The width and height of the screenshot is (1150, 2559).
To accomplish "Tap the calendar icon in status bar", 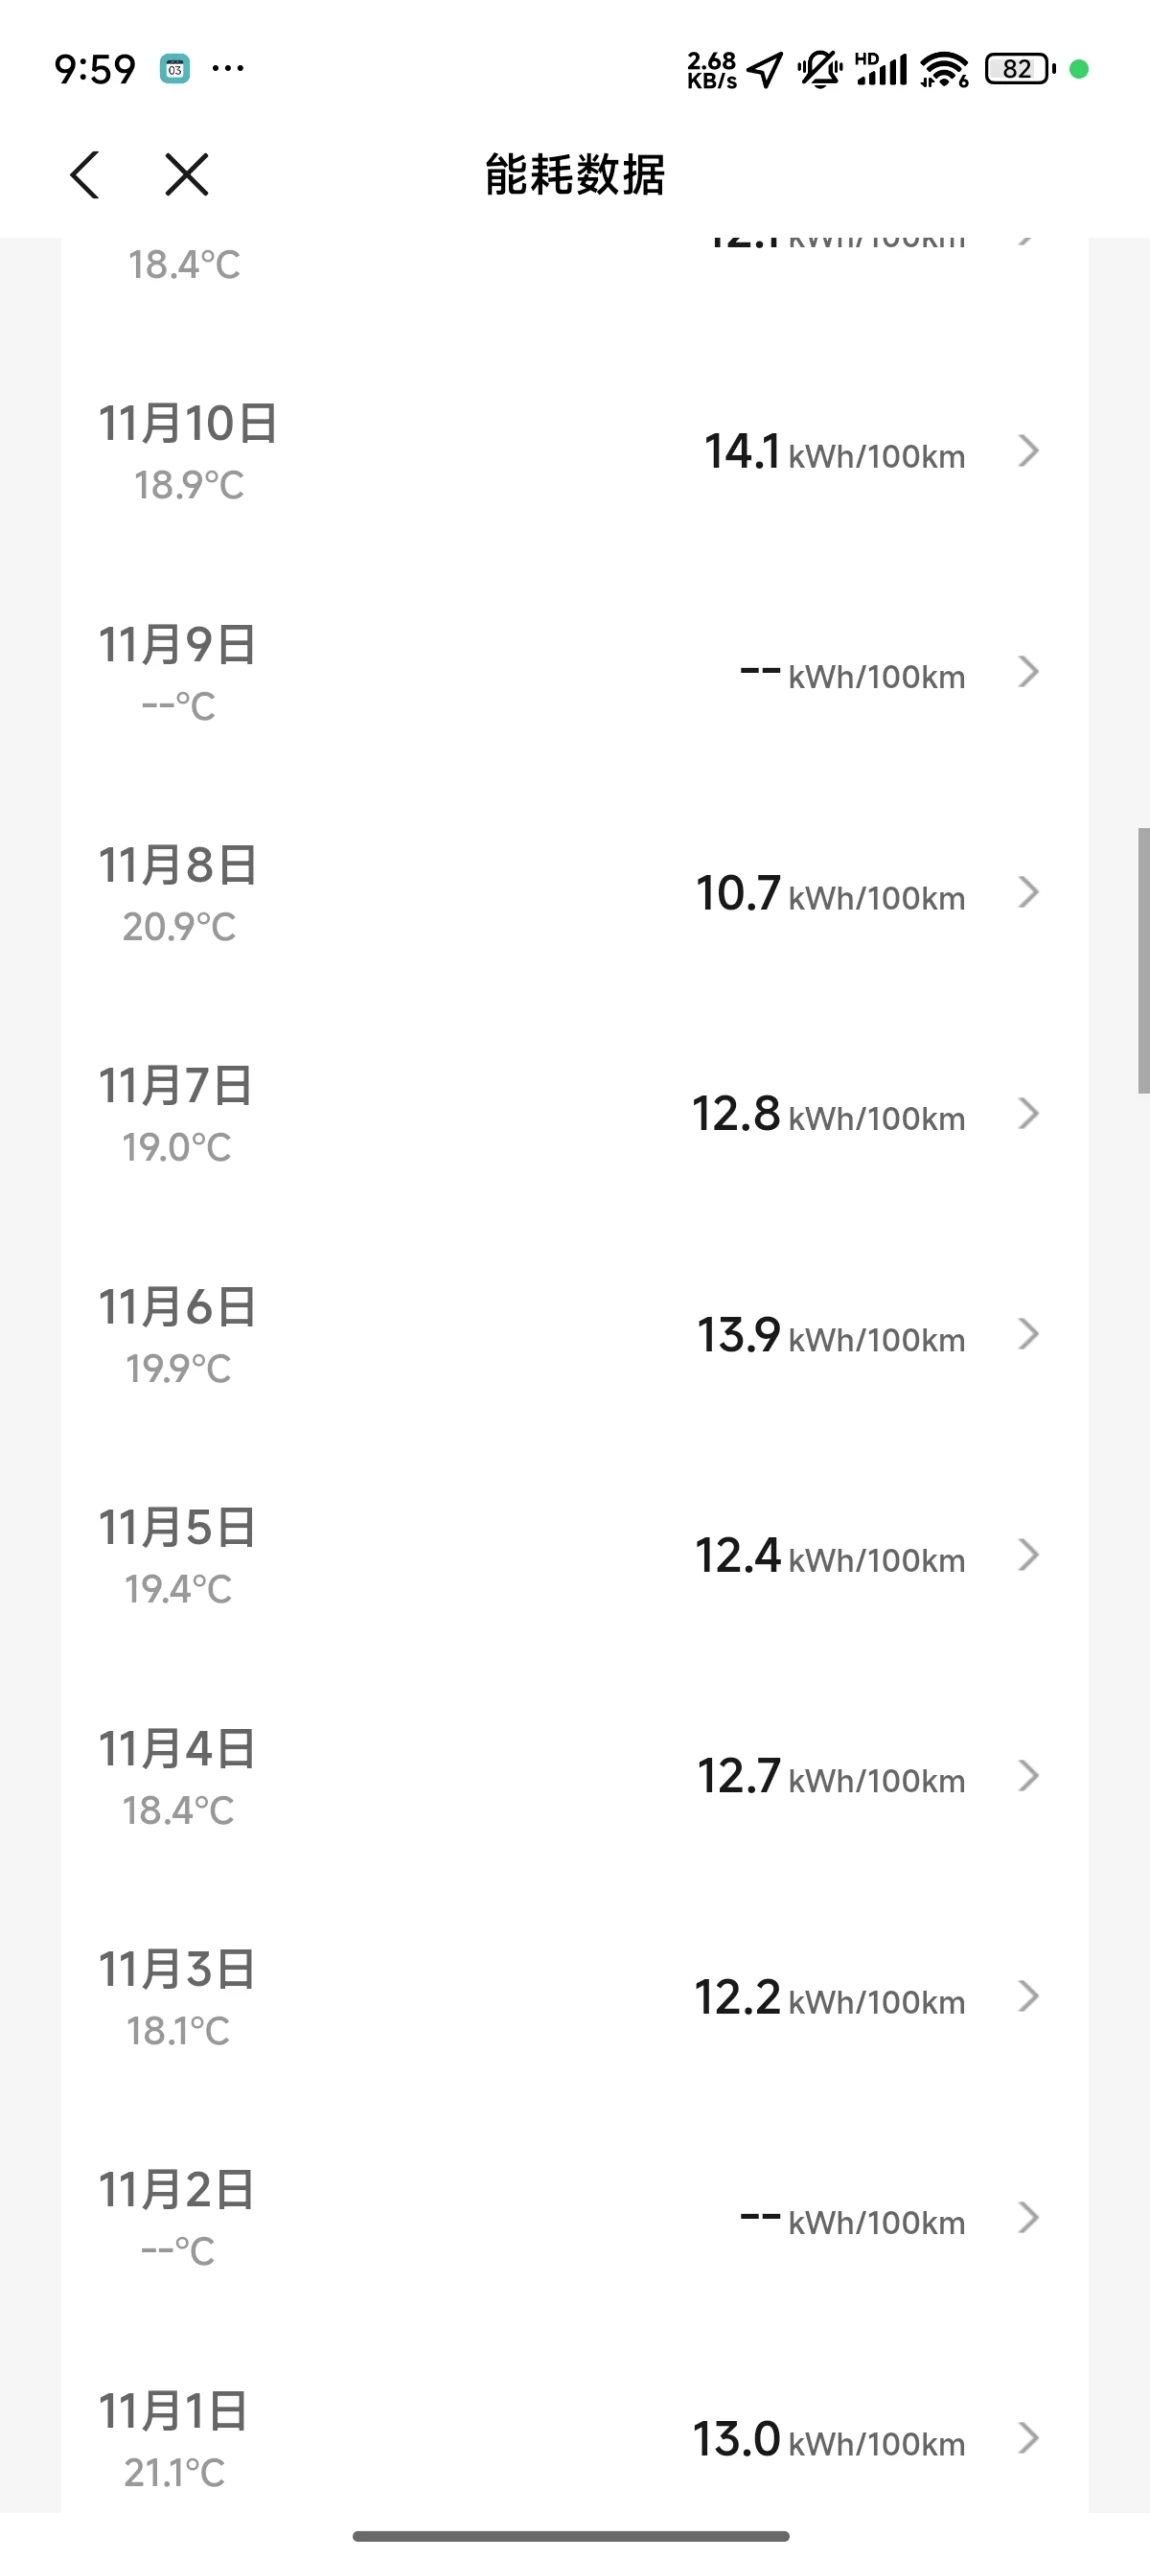I will pos(175,69).
